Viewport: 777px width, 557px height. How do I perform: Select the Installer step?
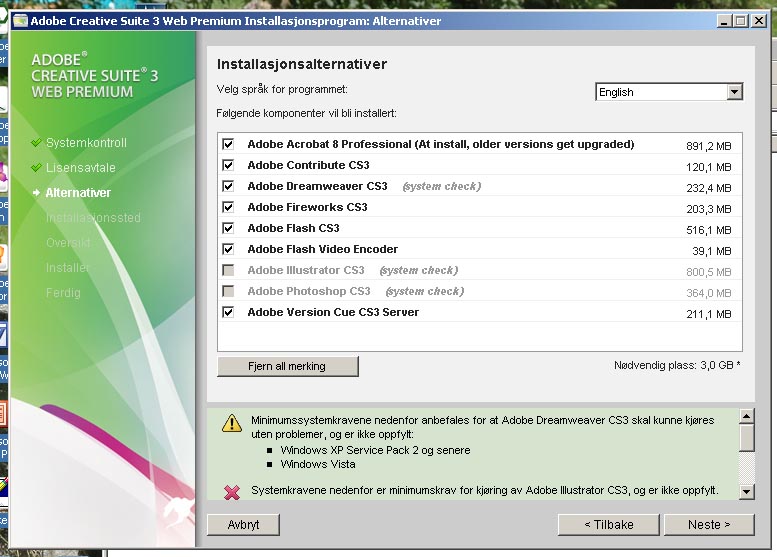67,268
